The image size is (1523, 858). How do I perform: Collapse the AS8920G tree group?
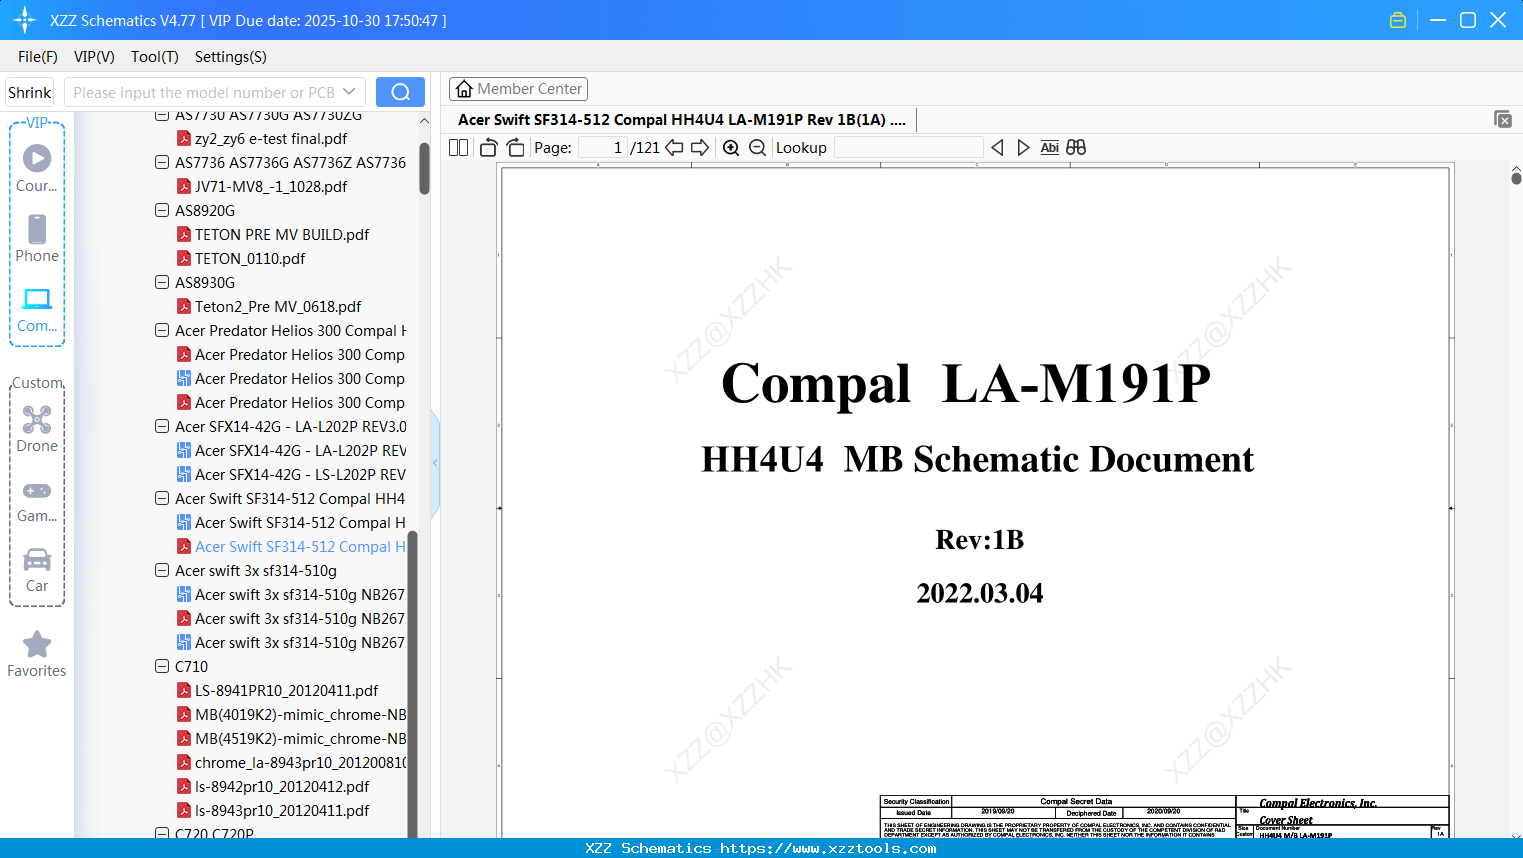162,210
